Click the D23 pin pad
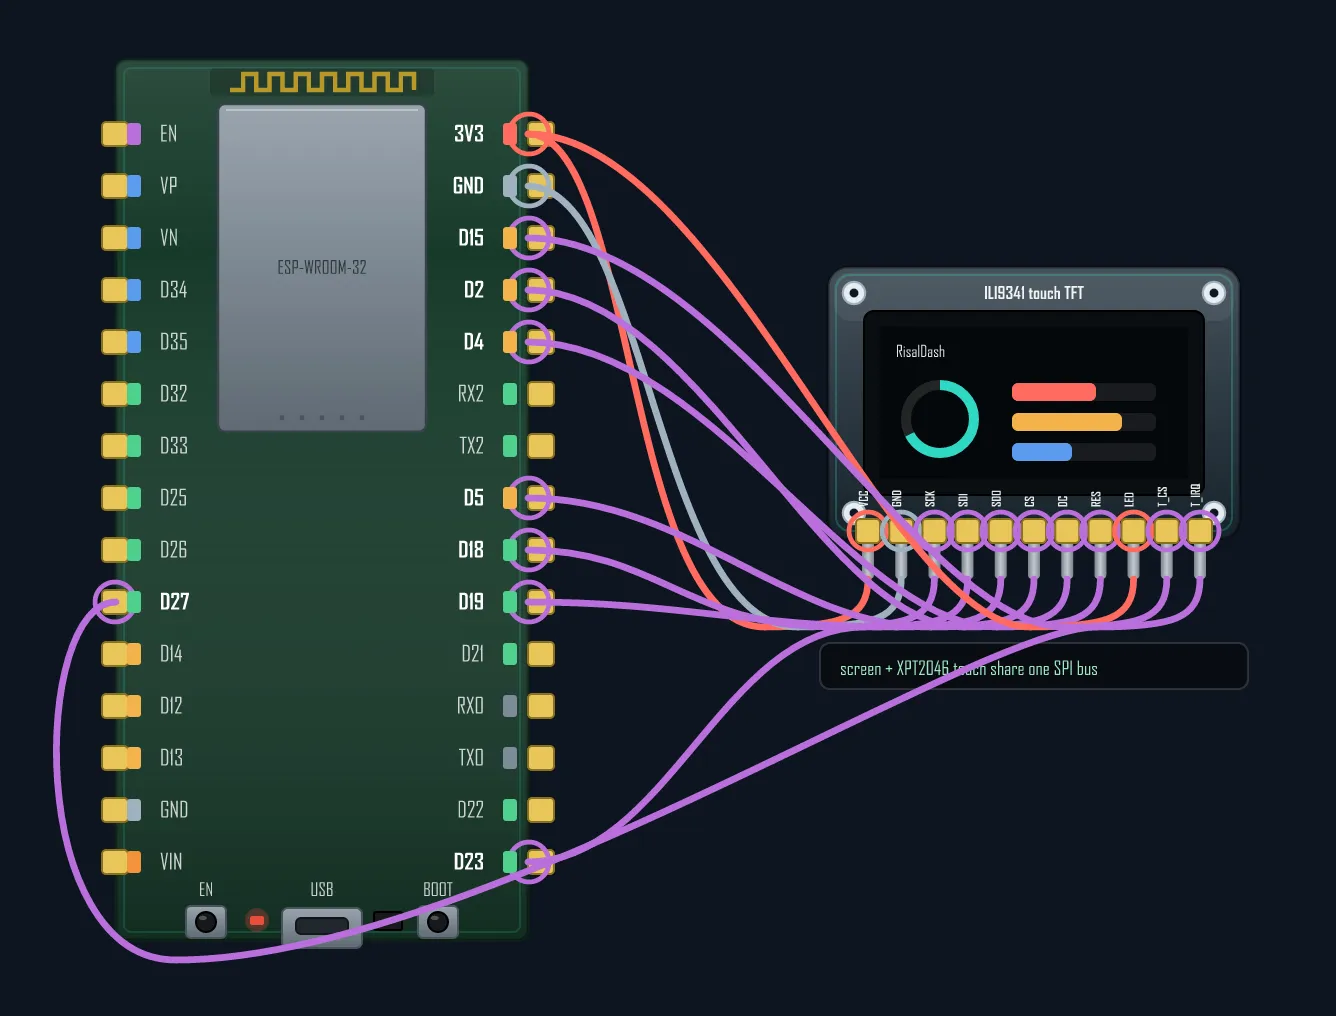1336x1016 pixels. point(541,862)
